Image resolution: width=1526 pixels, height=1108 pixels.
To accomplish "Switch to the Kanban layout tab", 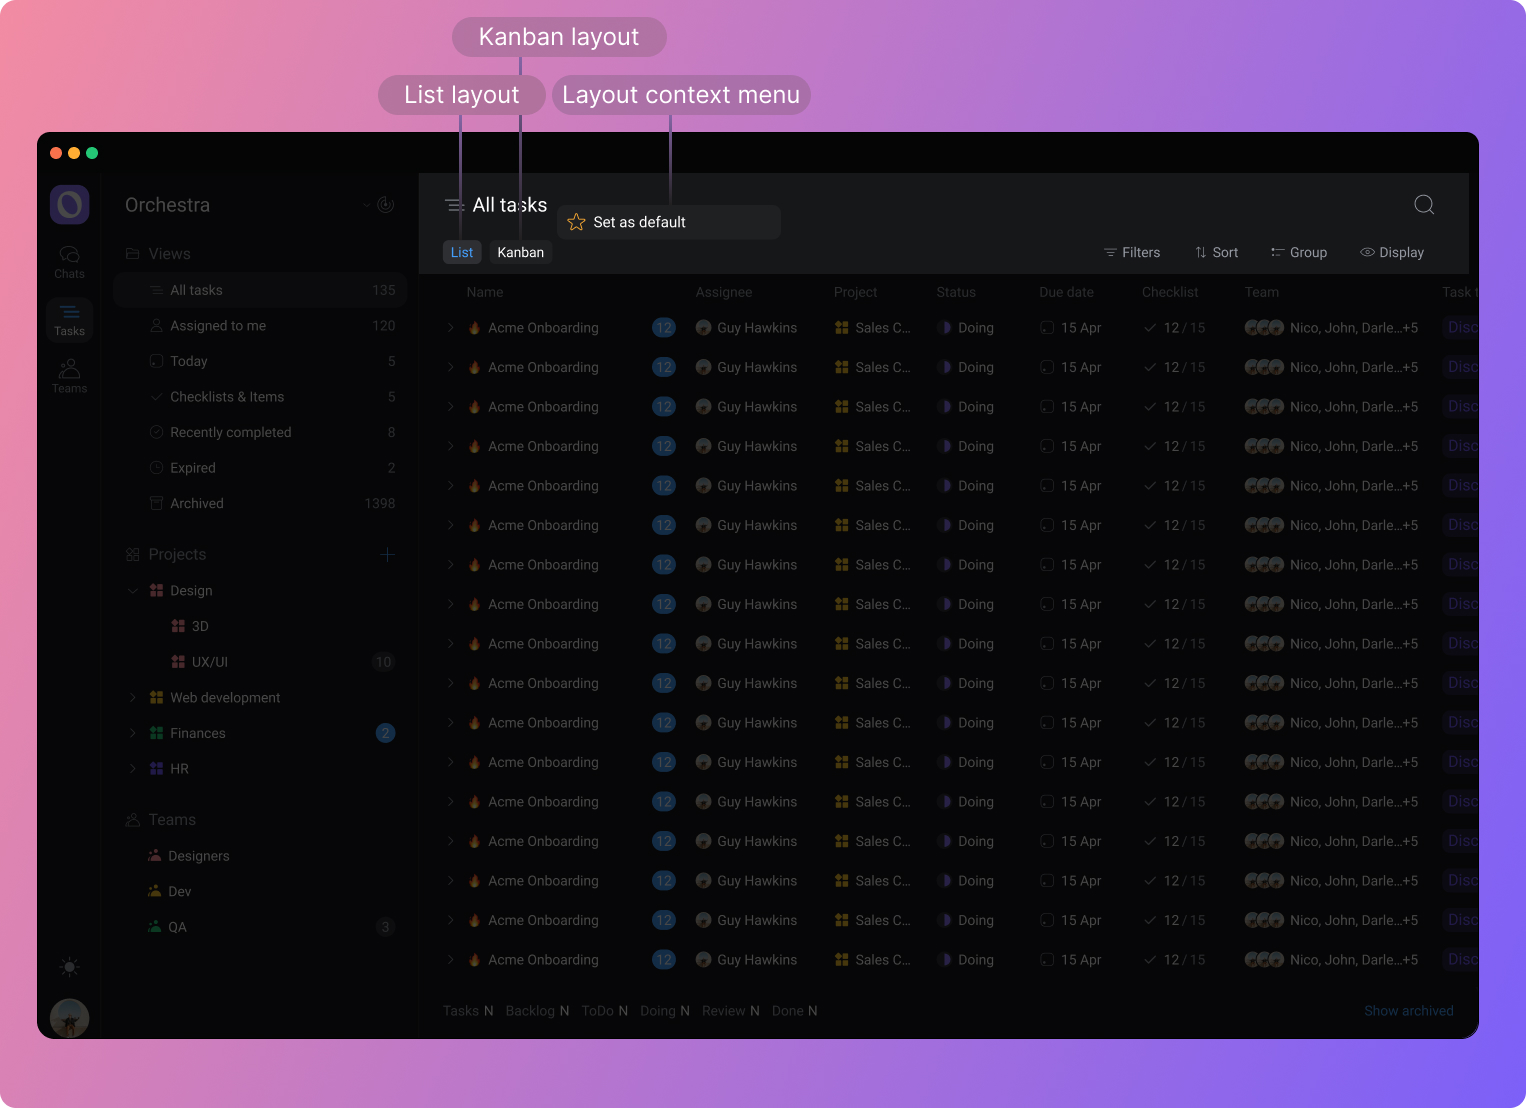I will (521, 253).
